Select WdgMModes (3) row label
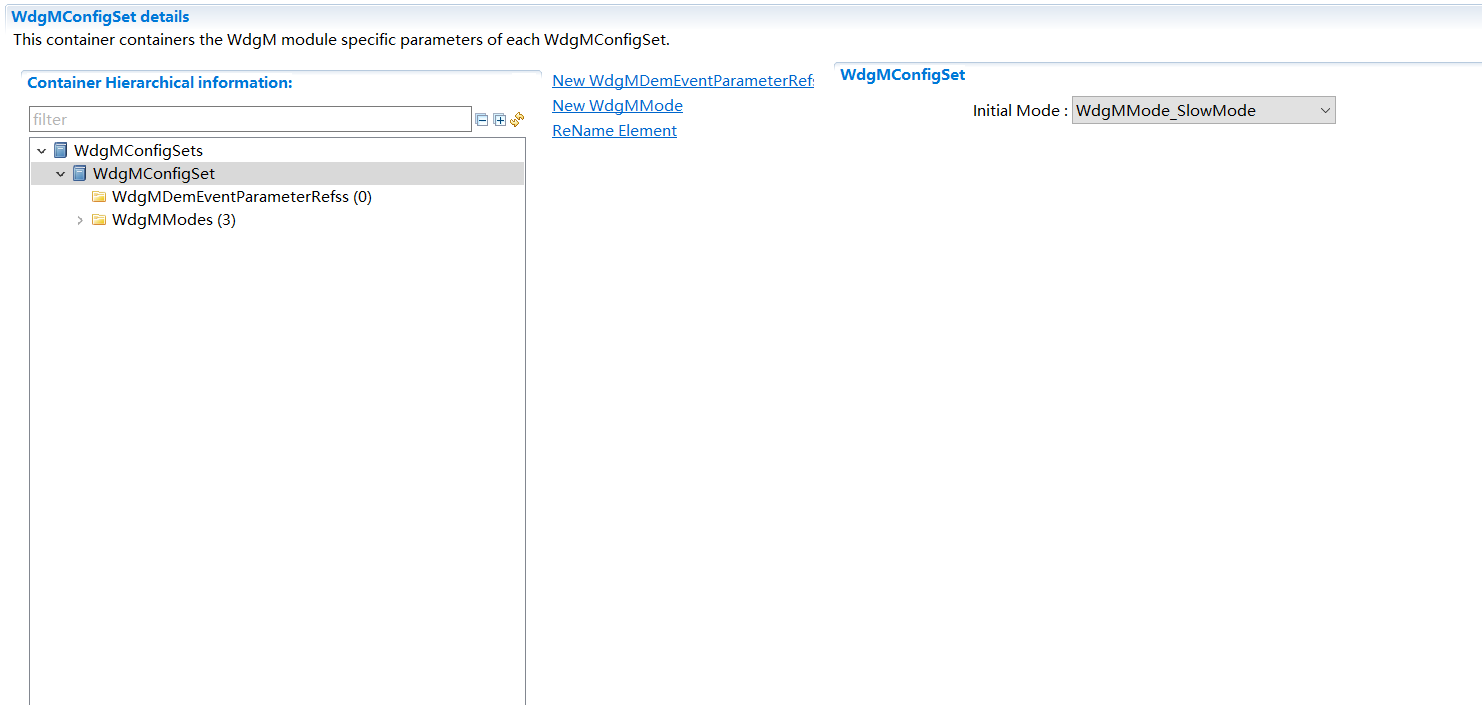Viewport: 1482px width, 705px height. pos(174,220)
